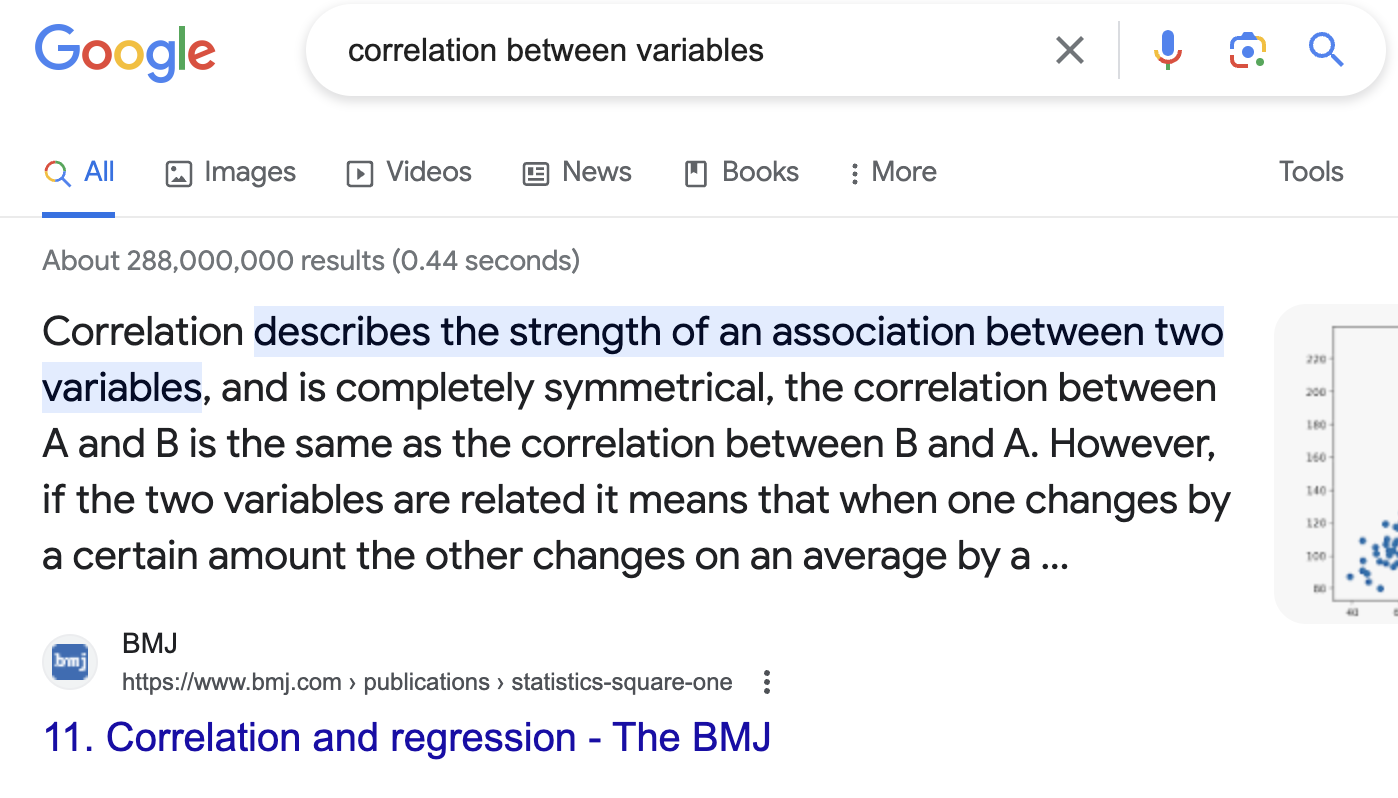Open three-dot options beside BMJ result

(767, 683)
